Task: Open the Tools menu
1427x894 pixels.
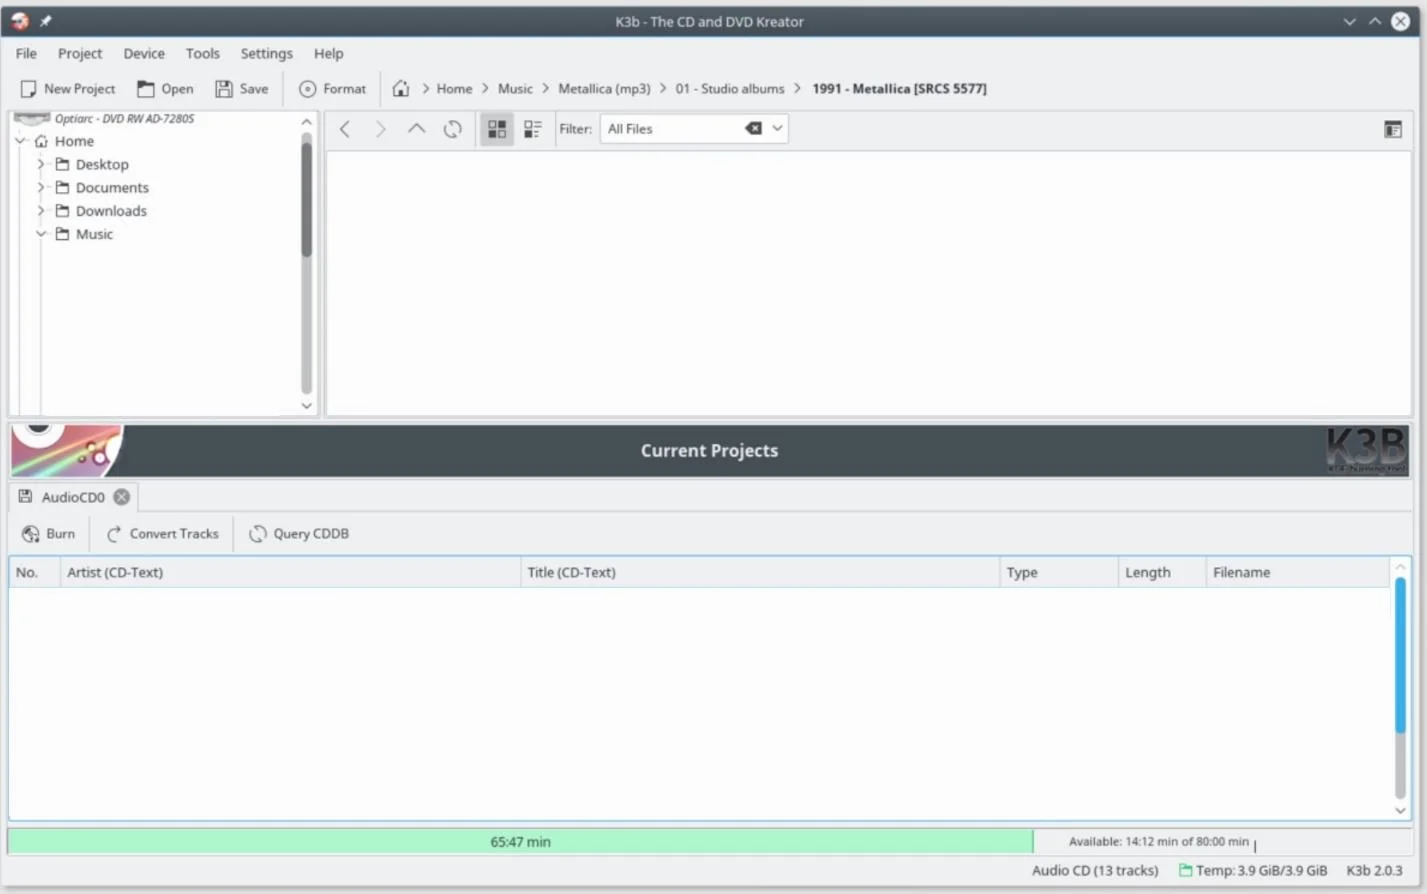Action: click(x=202, y=53)
